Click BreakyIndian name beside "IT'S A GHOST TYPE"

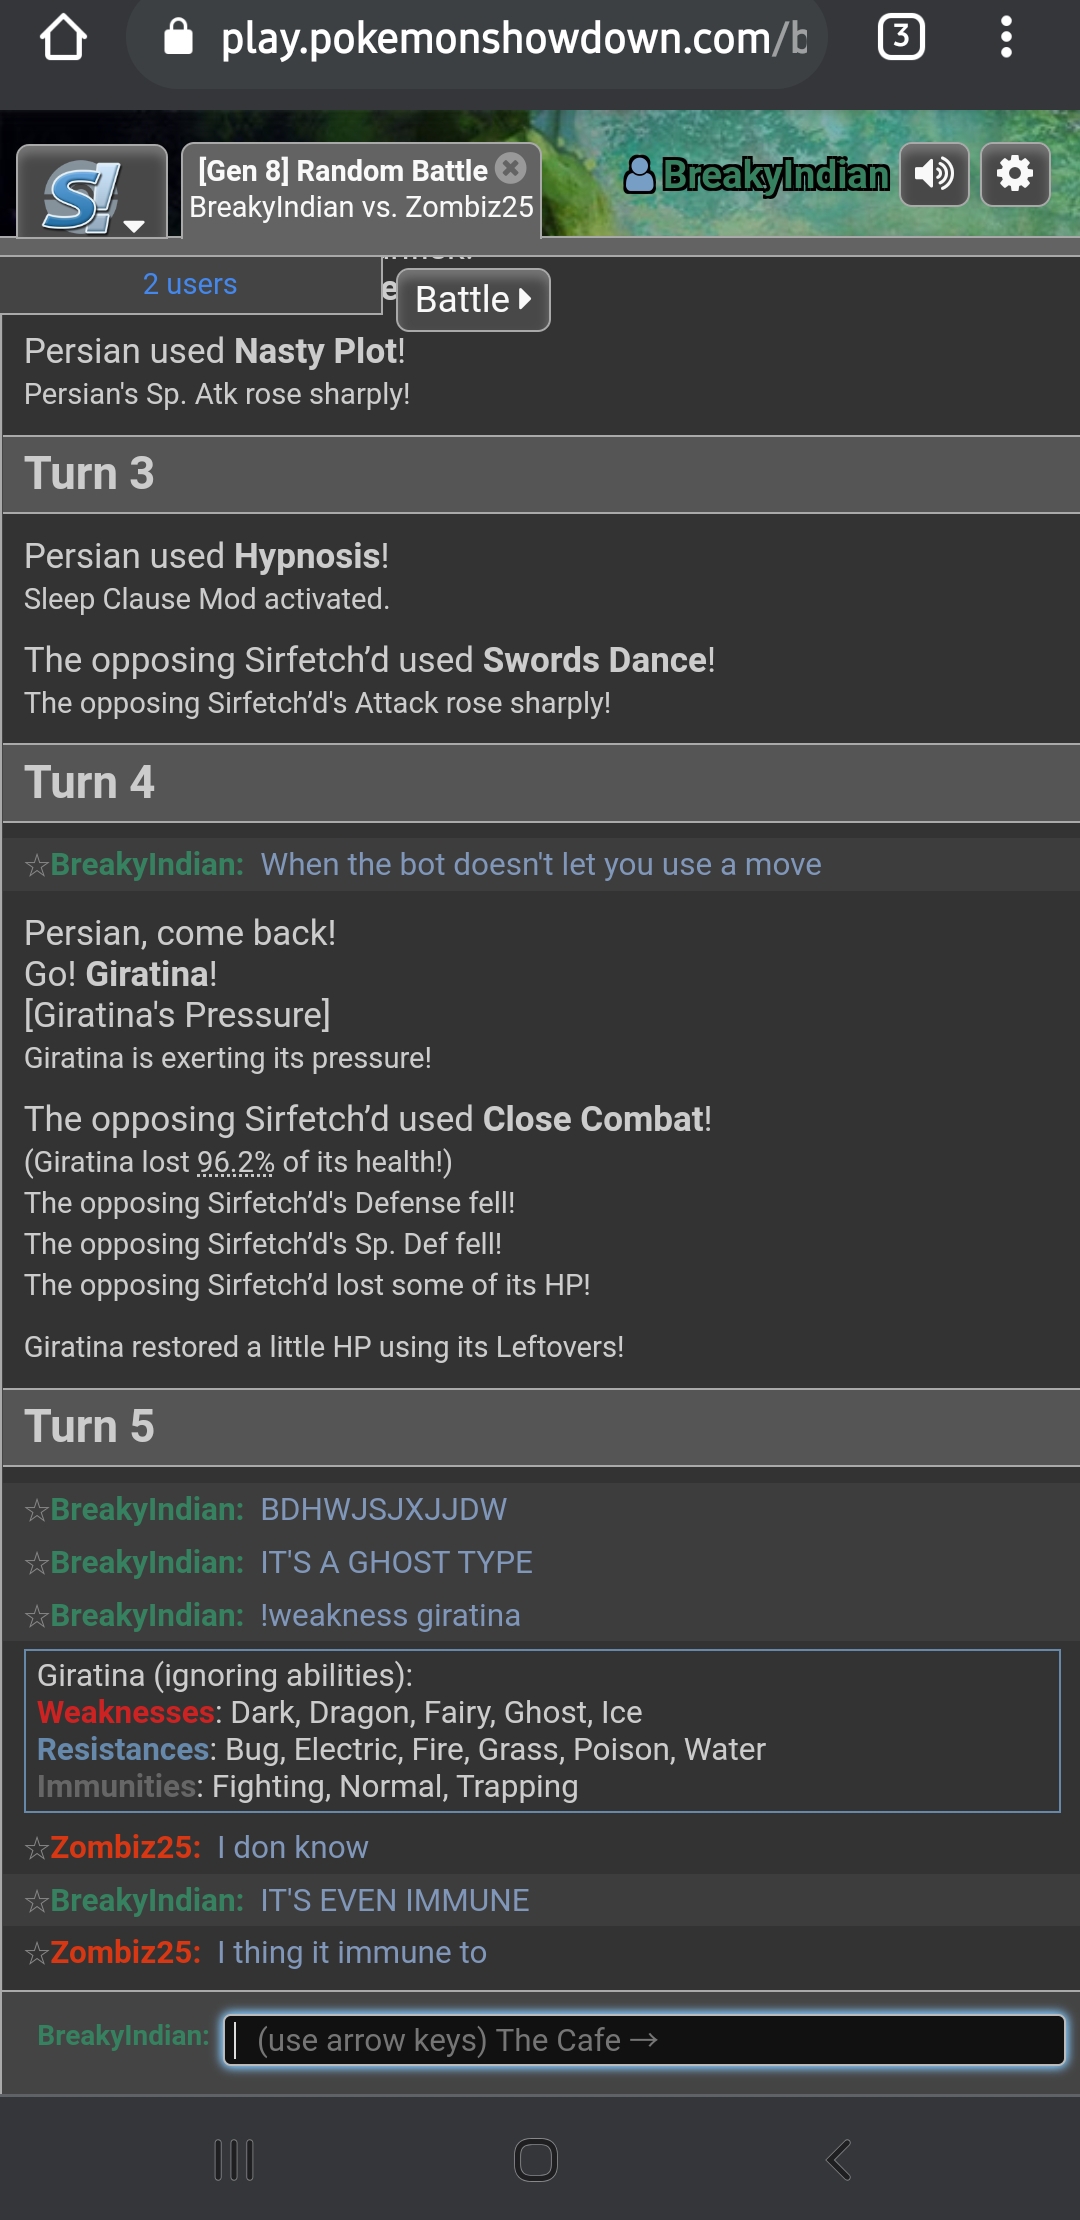click(146, 1562)
